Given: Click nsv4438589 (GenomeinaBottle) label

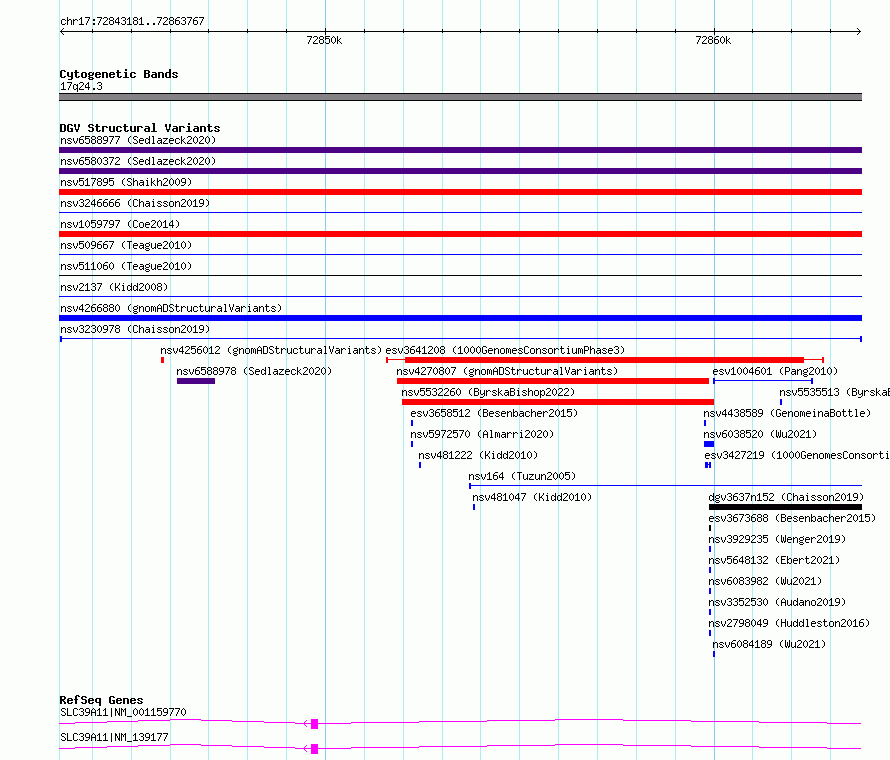Looking at the screenshot, I should (x=787, y=413).
